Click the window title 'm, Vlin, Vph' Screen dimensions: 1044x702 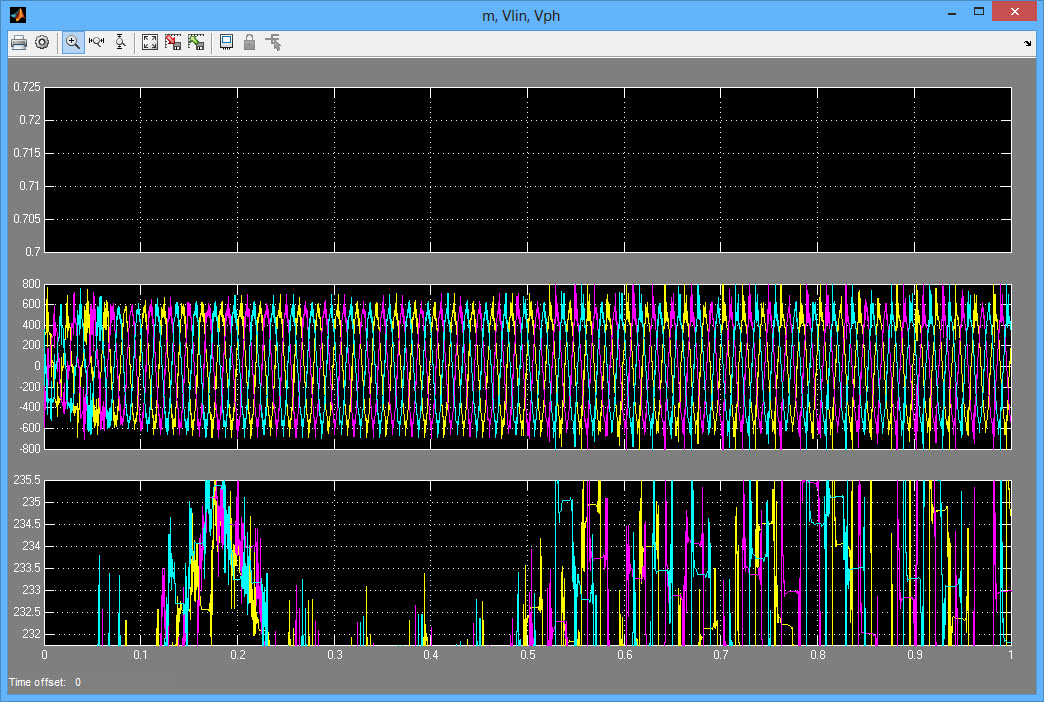tap(523, 14)
